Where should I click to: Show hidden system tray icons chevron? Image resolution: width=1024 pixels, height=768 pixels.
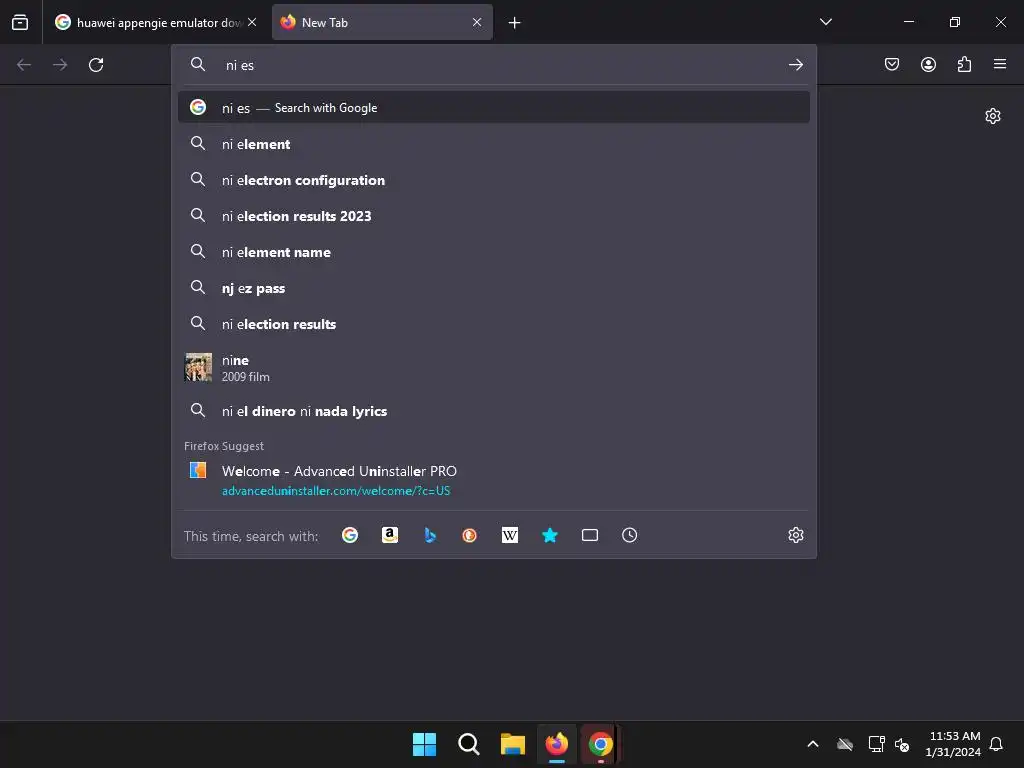pos(812,744)
